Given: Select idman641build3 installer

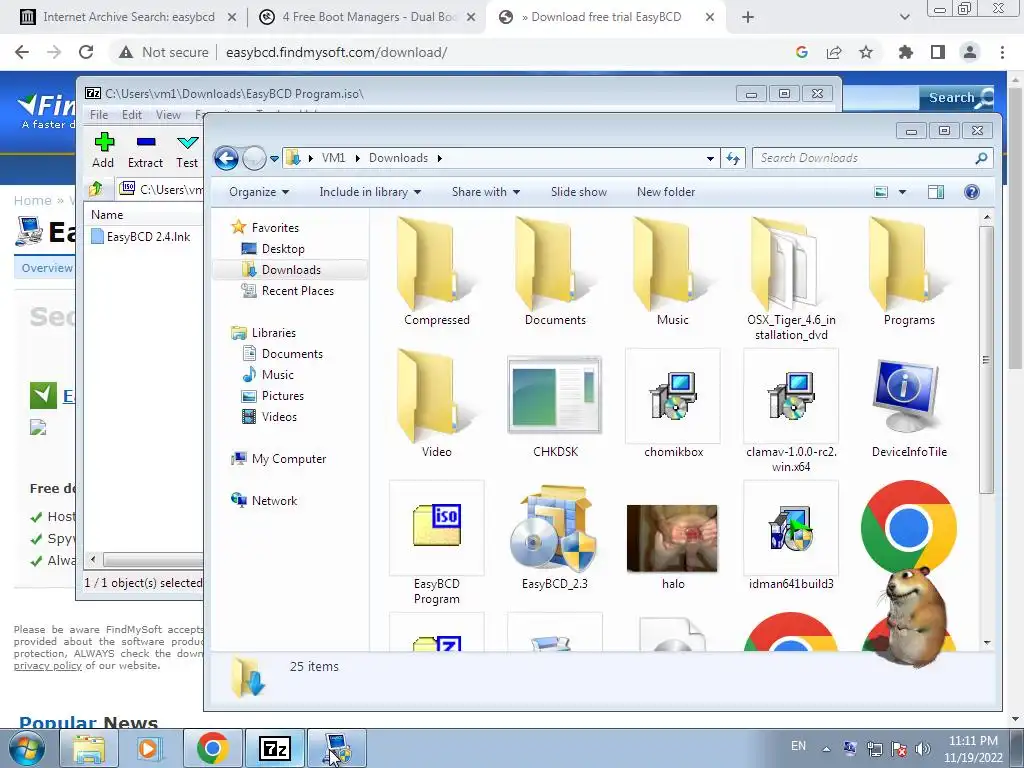Looking at the screenshot, I should [x=791, y=536].
